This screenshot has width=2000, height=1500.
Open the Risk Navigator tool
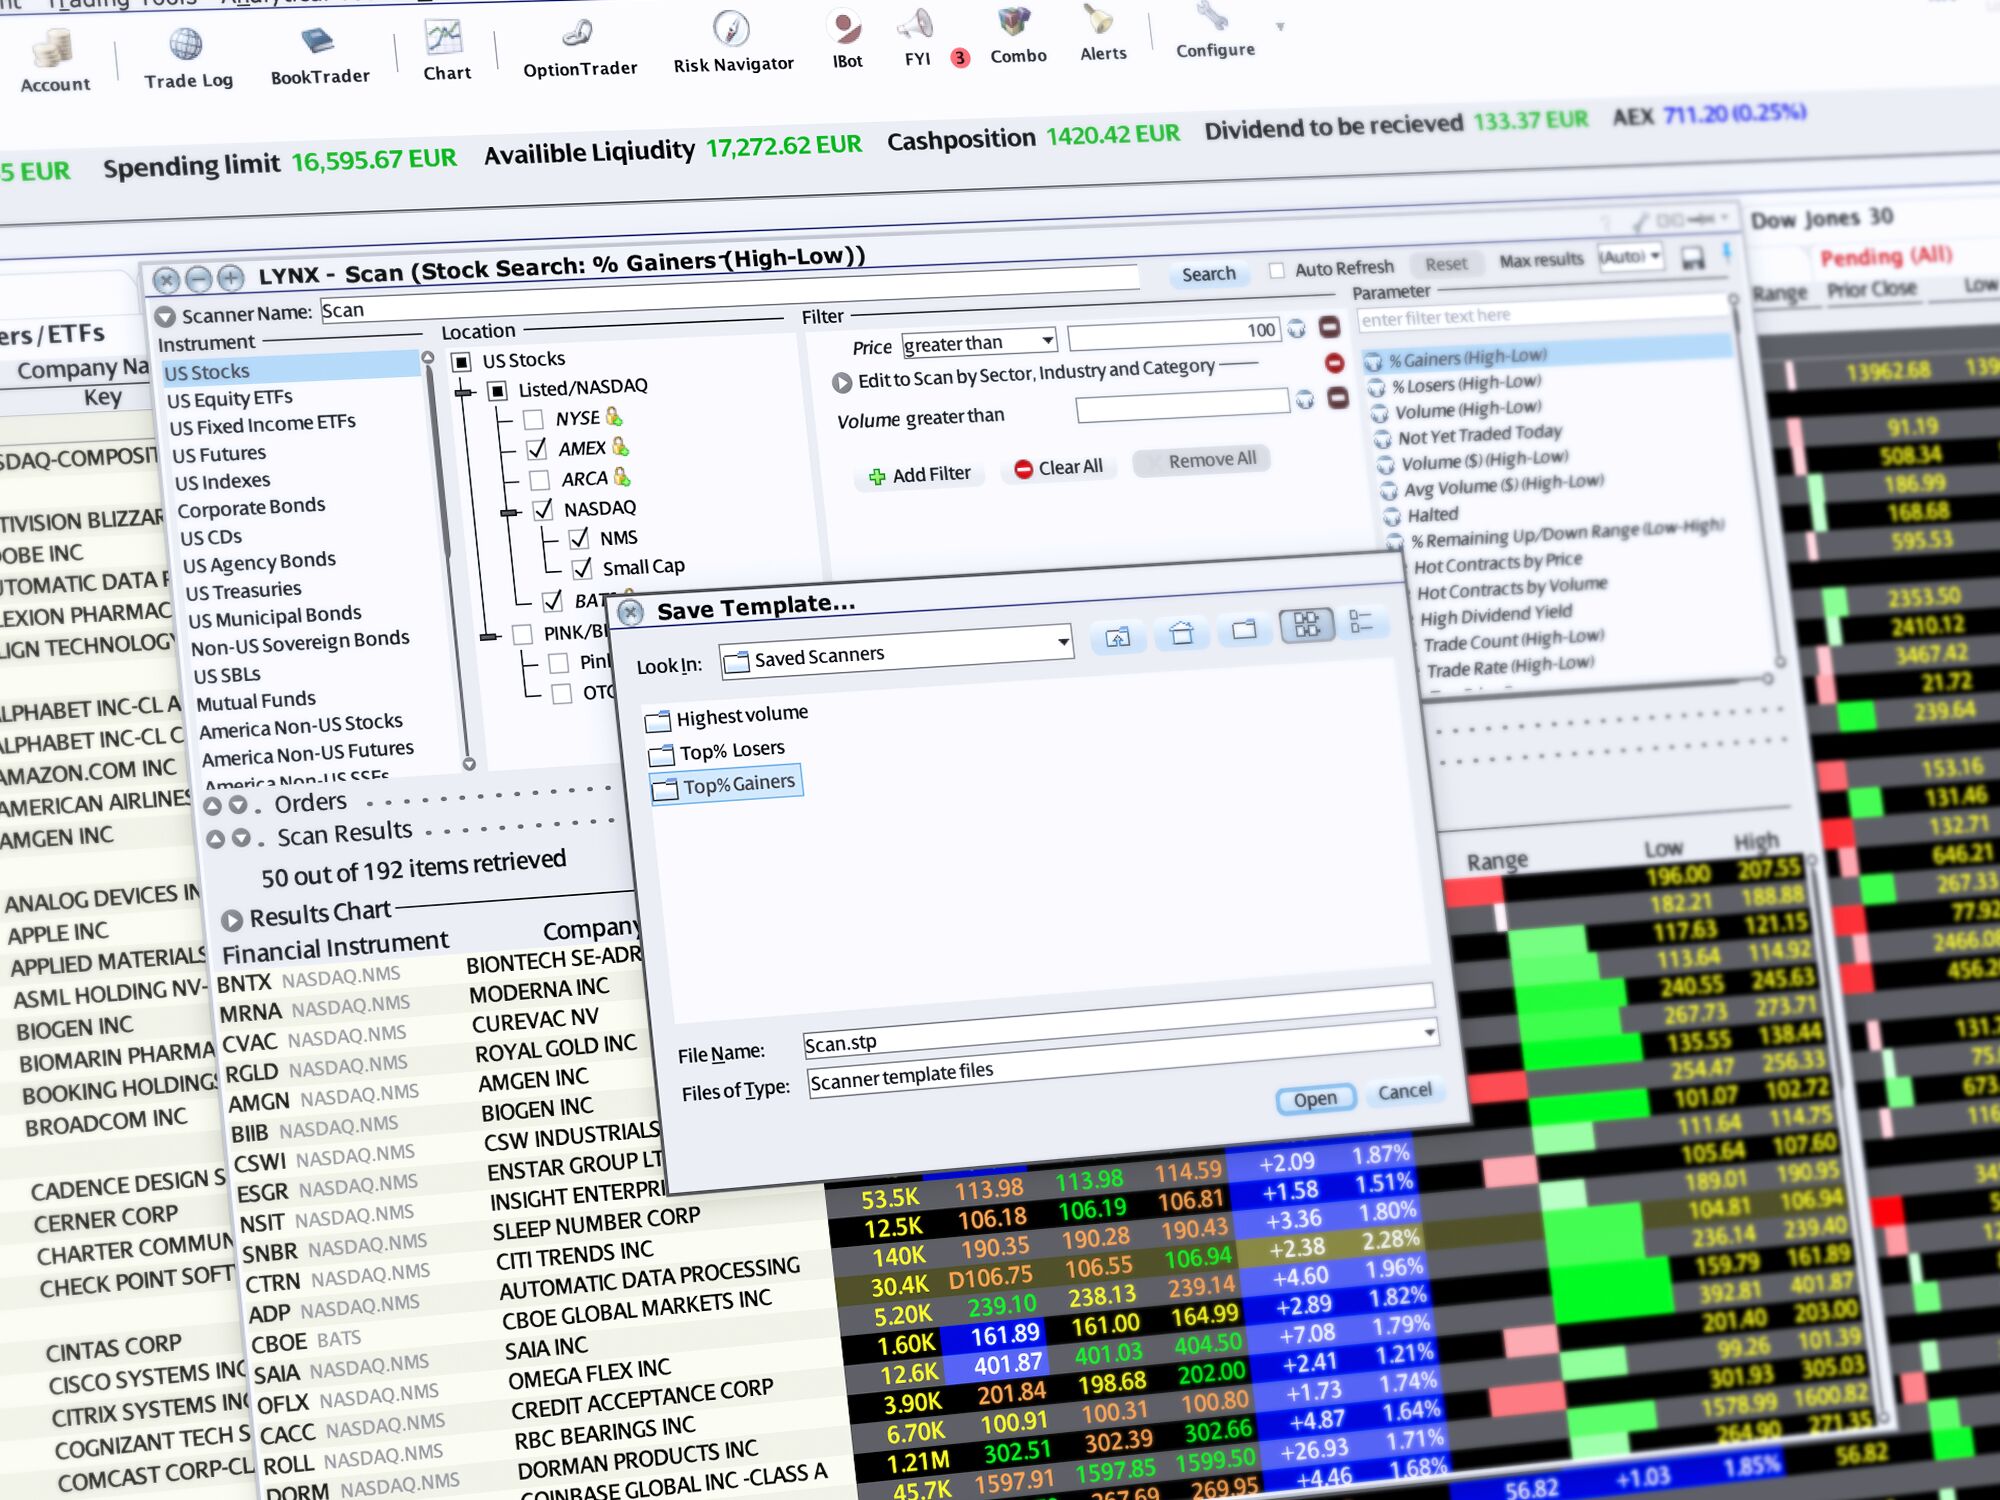click(732, 42)
